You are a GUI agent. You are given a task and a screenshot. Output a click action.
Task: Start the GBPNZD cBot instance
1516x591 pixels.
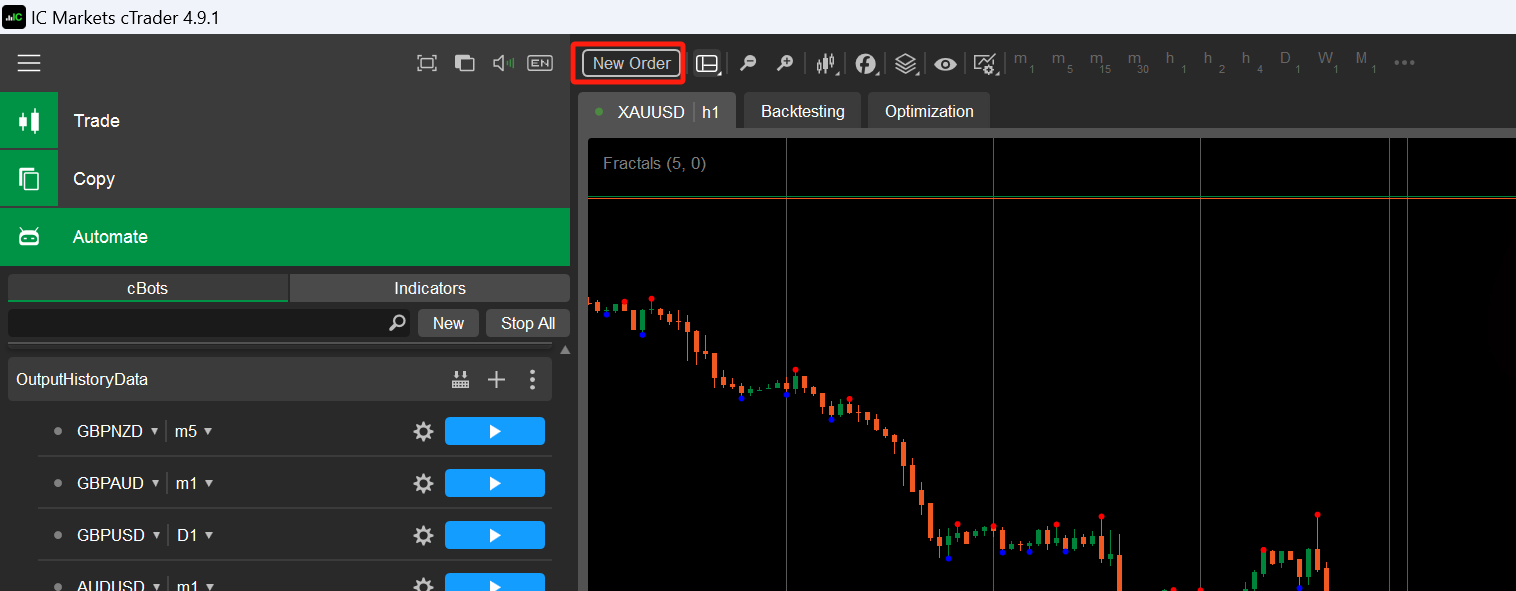(495, 431)
